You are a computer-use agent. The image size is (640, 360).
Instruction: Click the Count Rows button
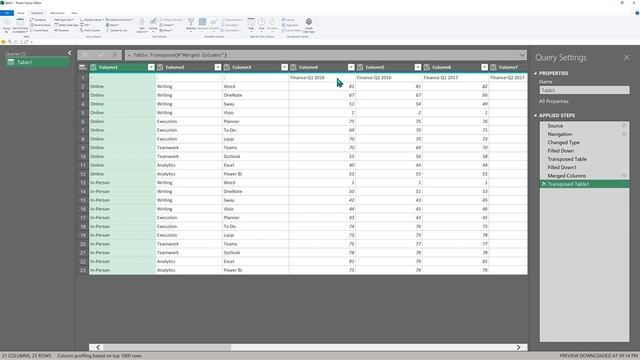click(x=39, y=30)
